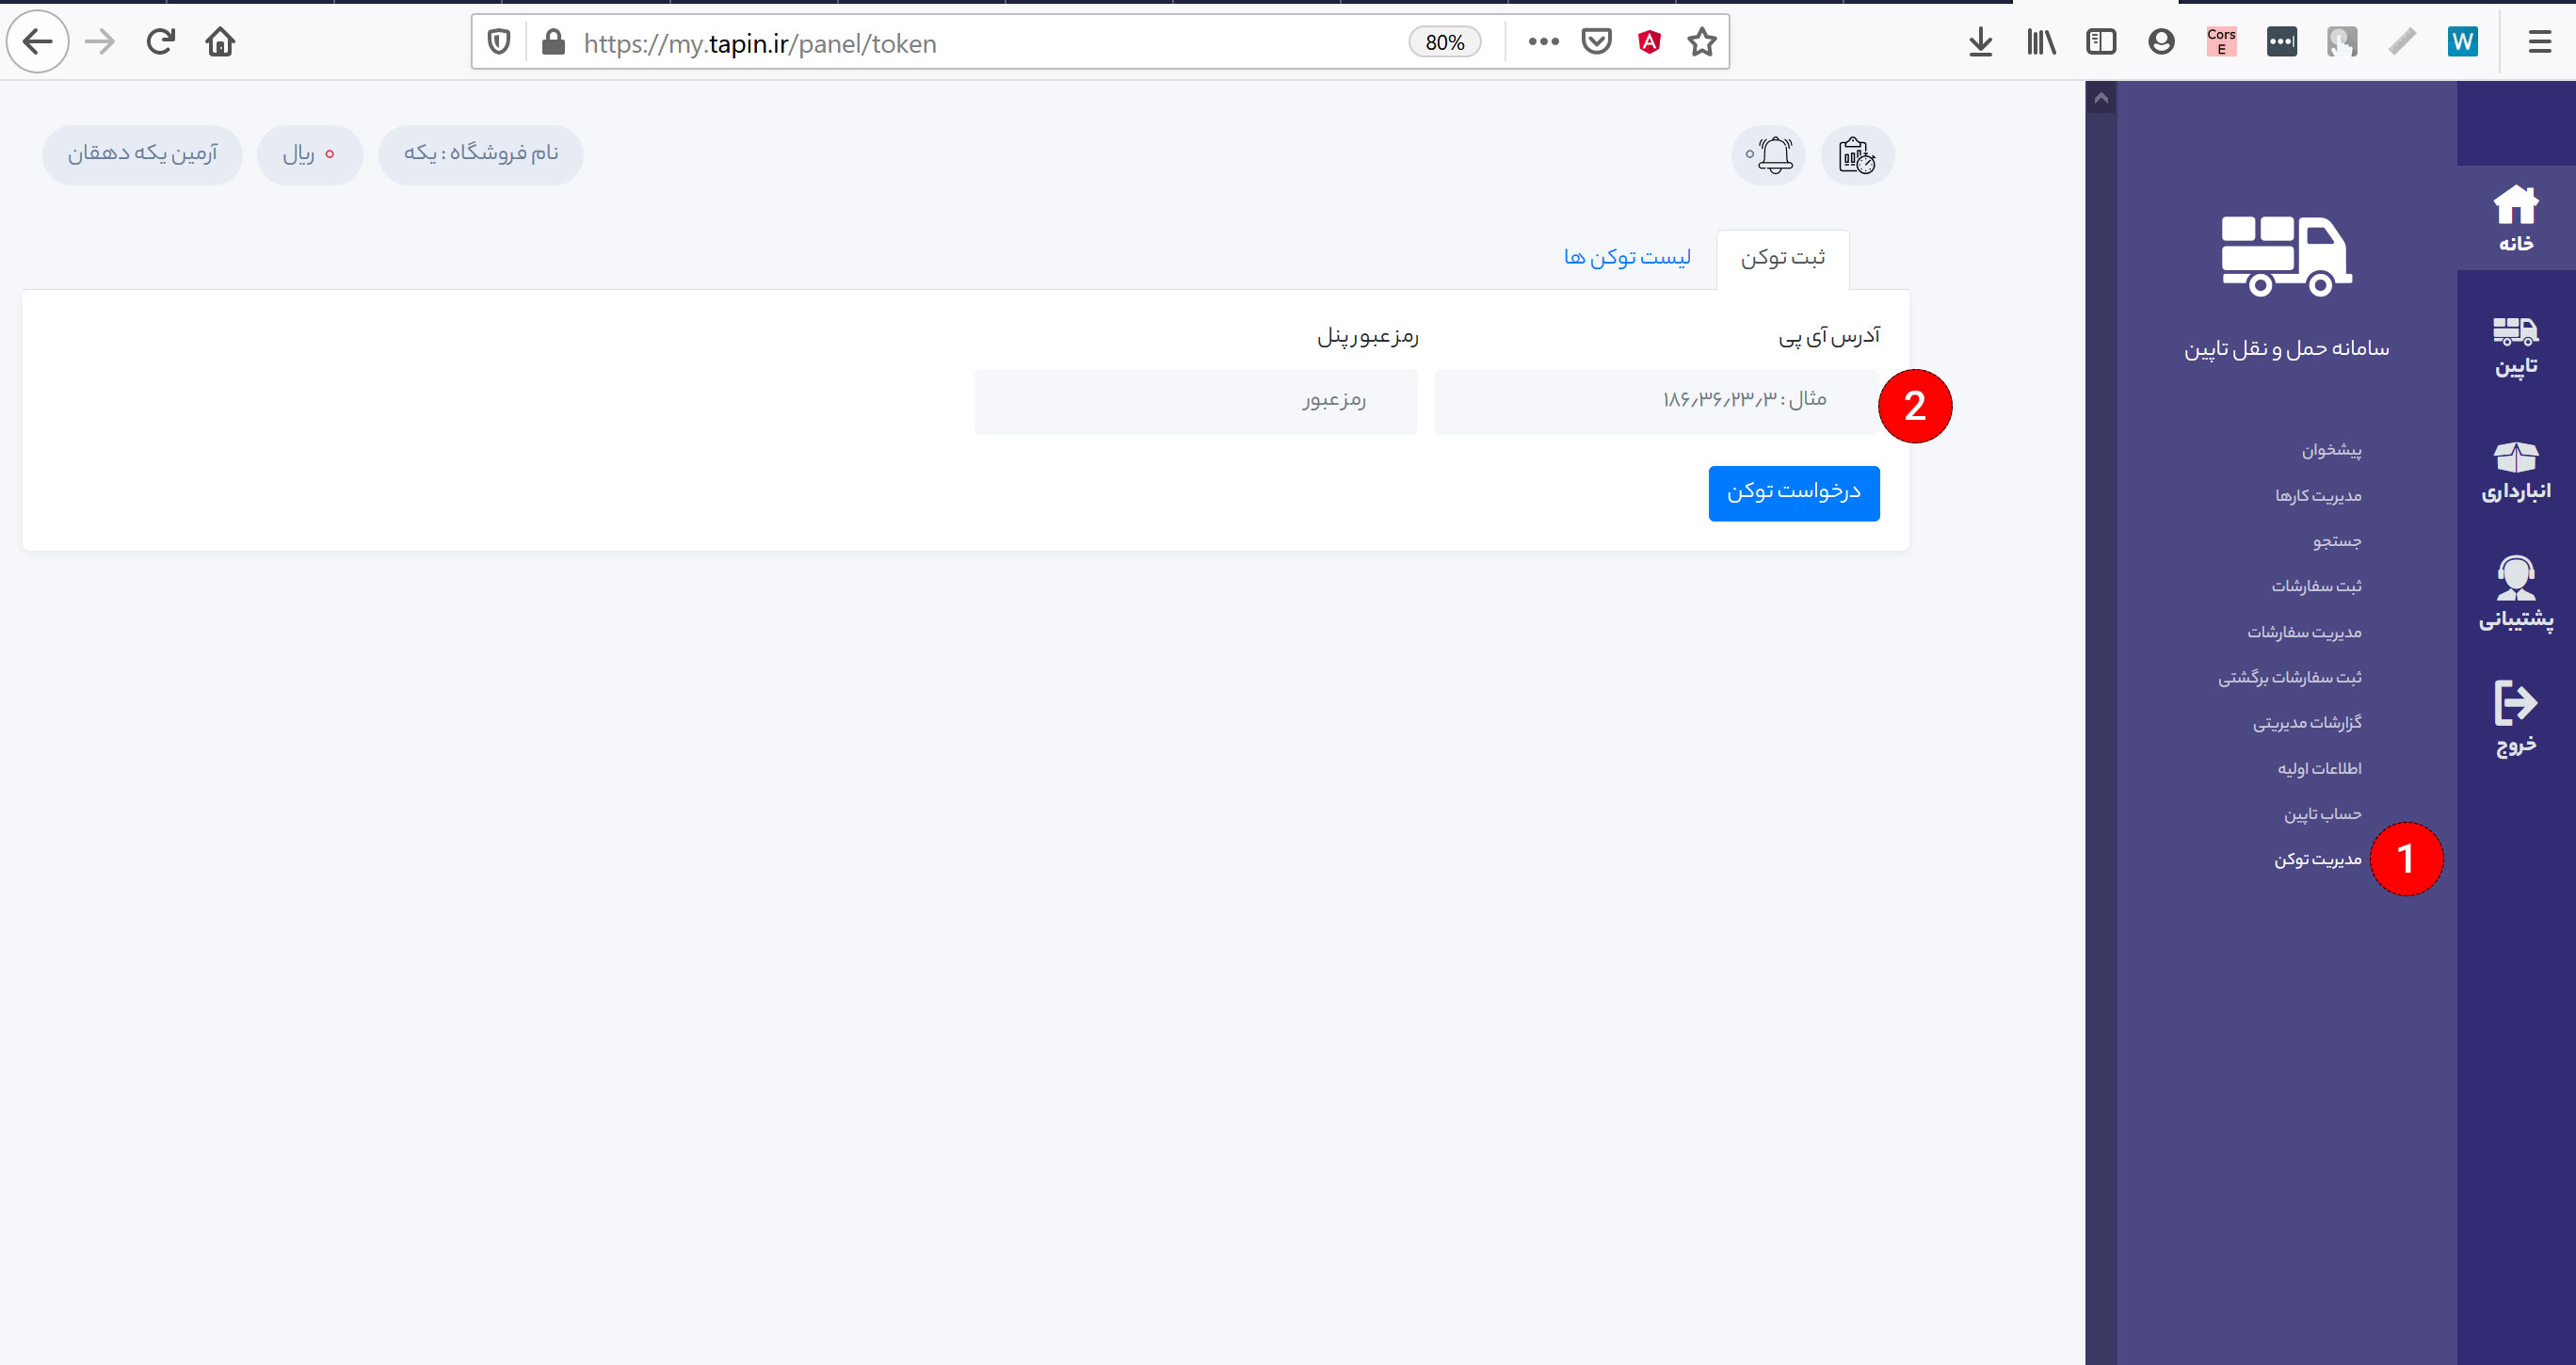This screenshot has width=2576, height=1365.
Task: Open the browser home page
Action: [220, 42]
